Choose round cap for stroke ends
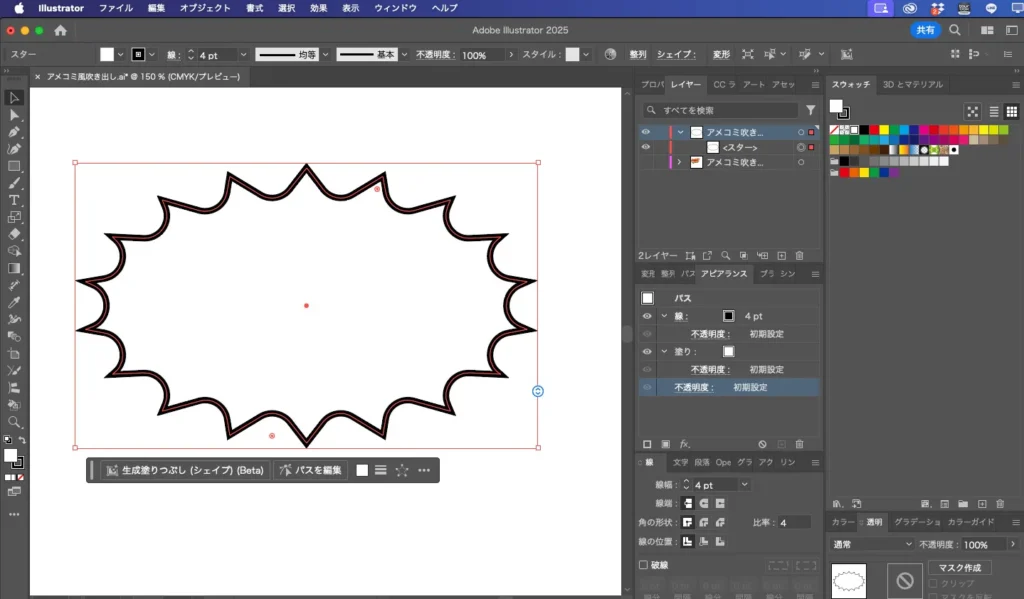 pyautogui.click(x=704, y=503)
